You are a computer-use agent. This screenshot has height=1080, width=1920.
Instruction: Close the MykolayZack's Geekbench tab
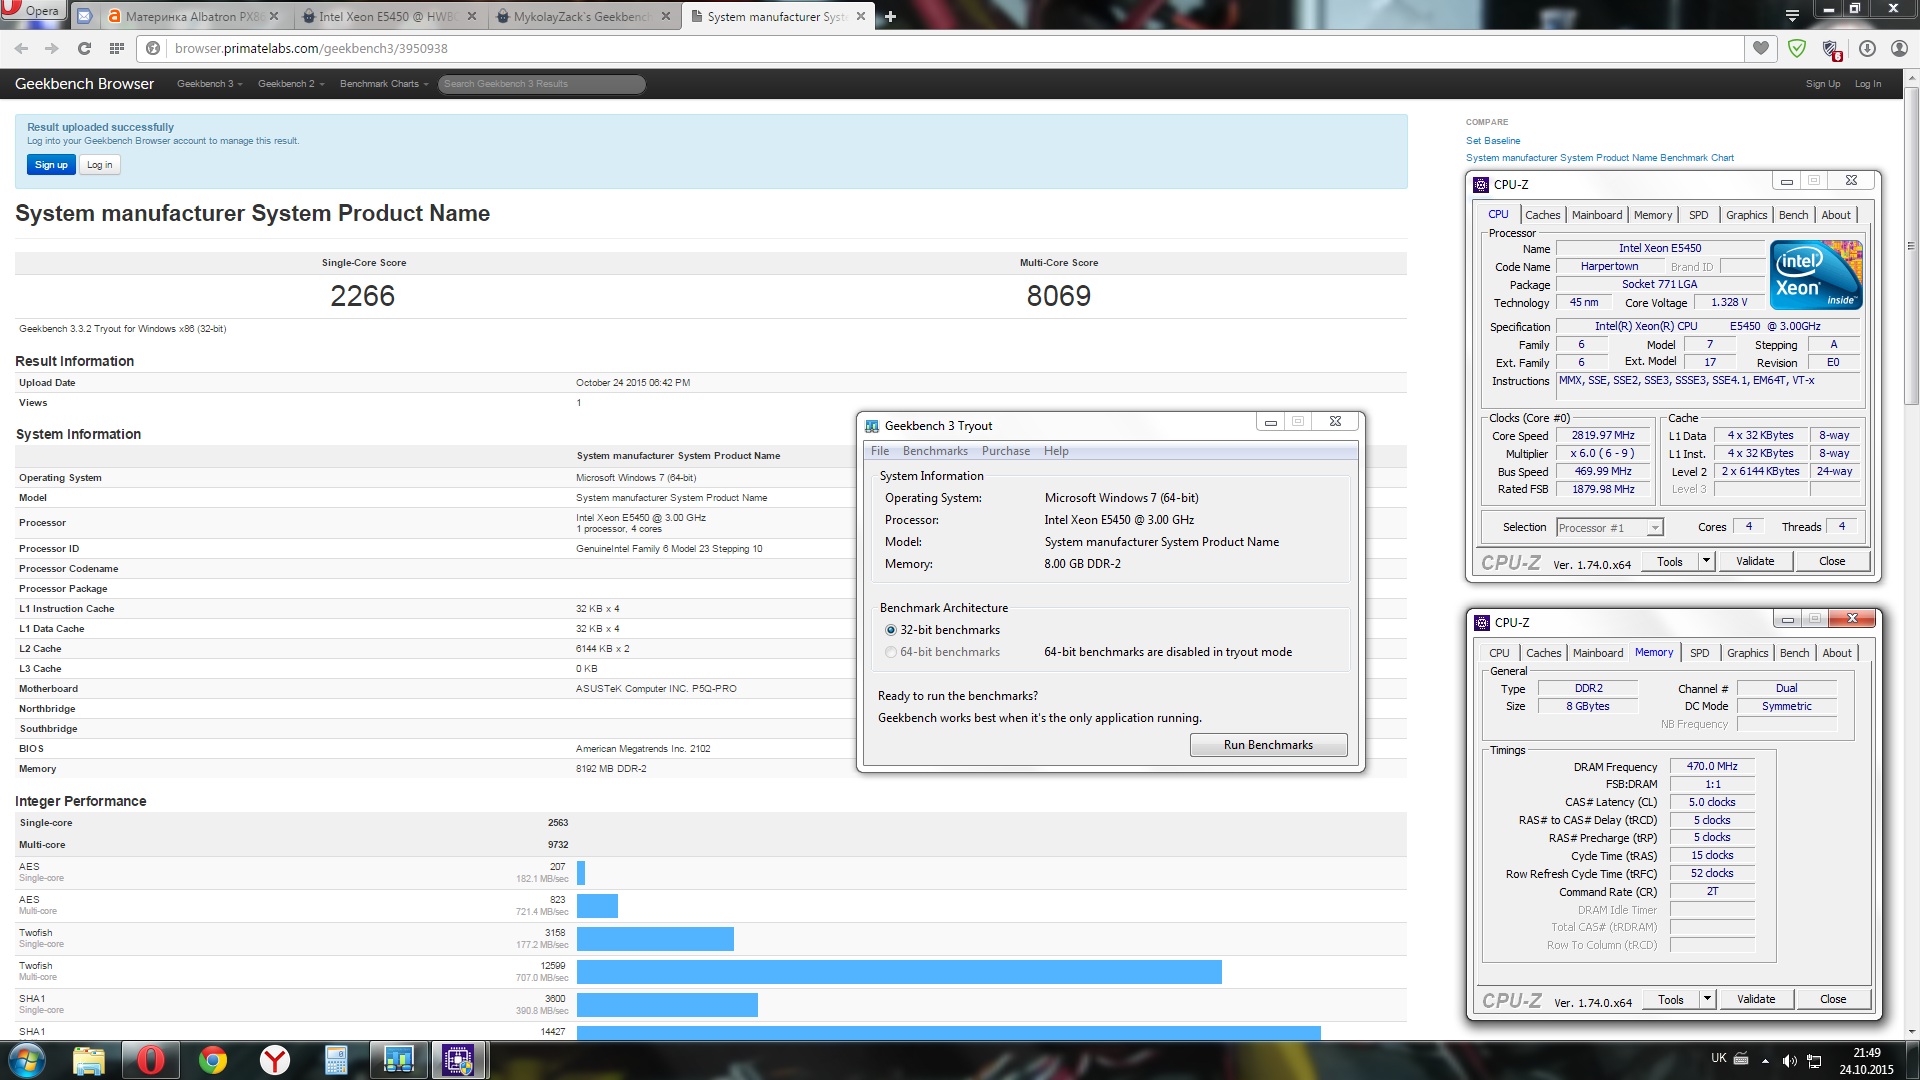tap(667, 16)
